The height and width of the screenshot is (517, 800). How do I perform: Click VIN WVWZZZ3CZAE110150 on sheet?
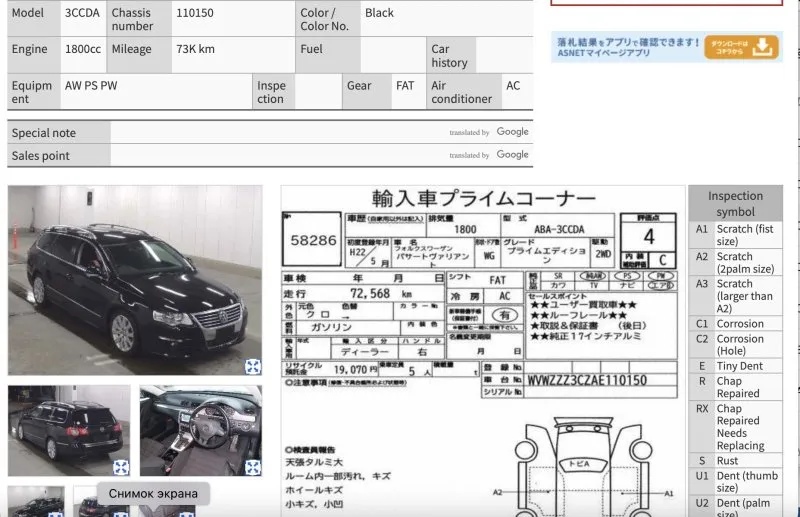(587, 380)
